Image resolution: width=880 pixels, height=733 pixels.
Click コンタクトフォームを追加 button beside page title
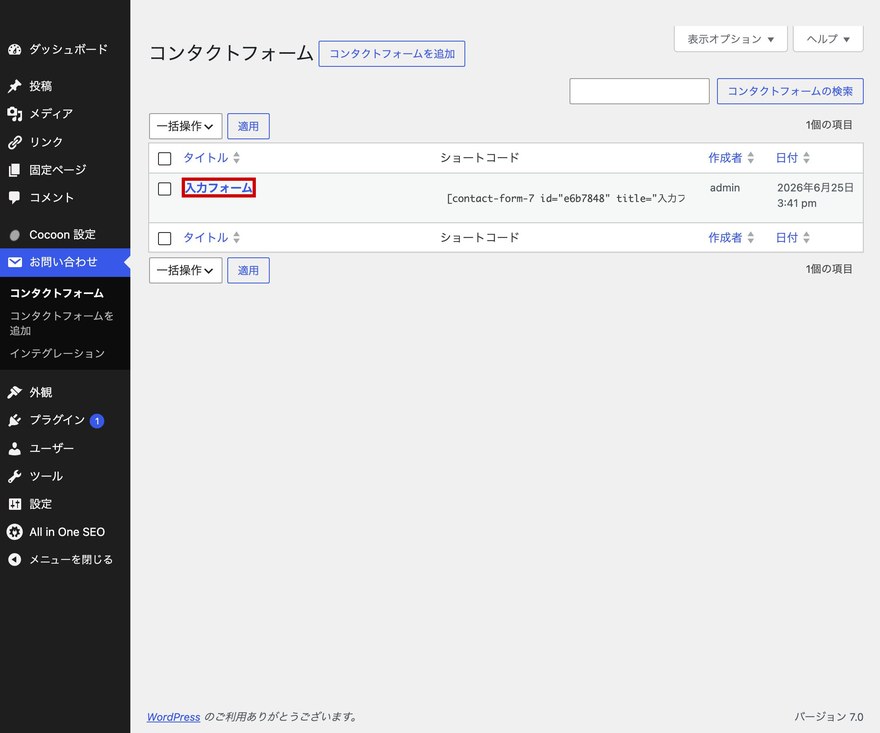[x=392, y=54]
